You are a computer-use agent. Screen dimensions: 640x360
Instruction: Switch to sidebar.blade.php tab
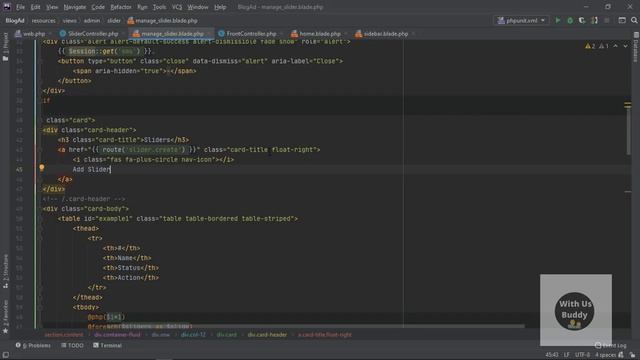385,34
